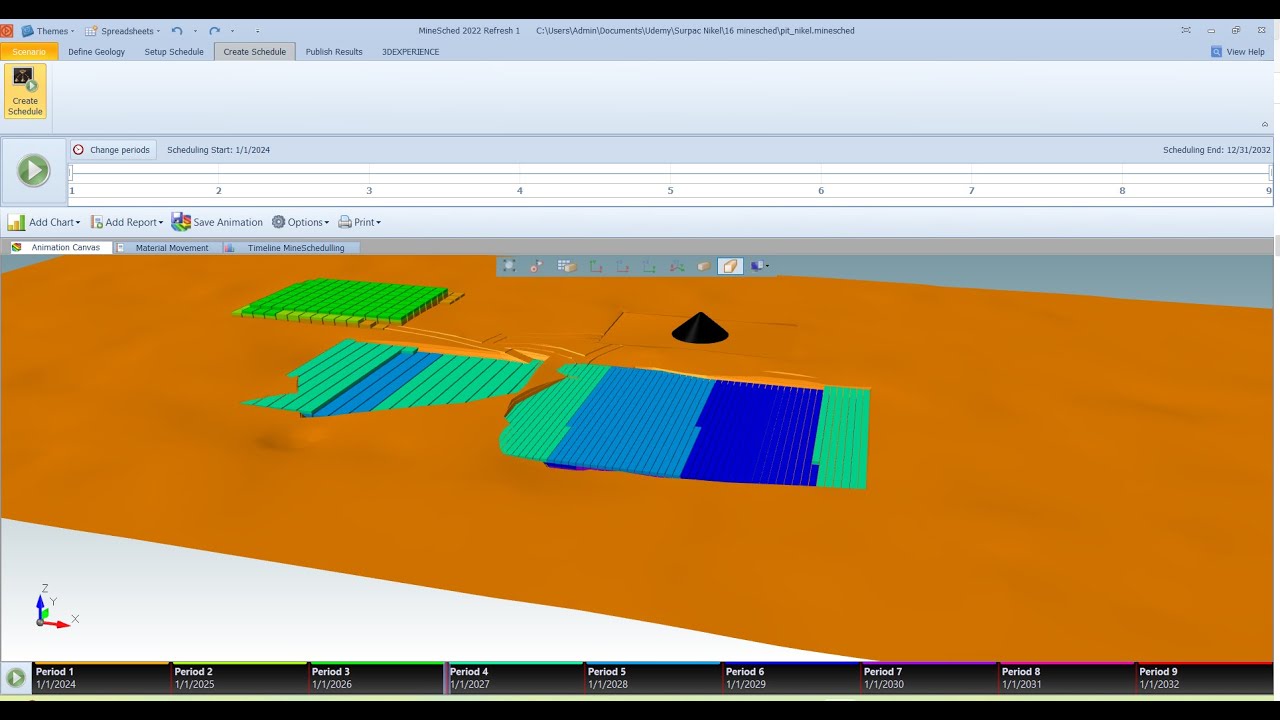Select Period 5 in the bottom timeline
Screen dimensions: 1280x720
click(x=653, y=678)
